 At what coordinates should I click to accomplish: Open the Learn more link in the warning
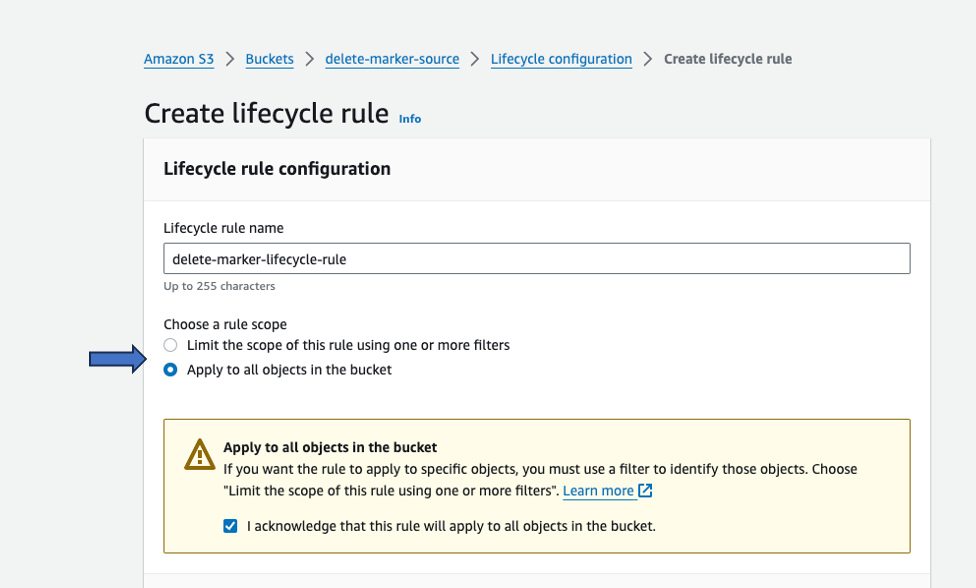pos(597,491)
